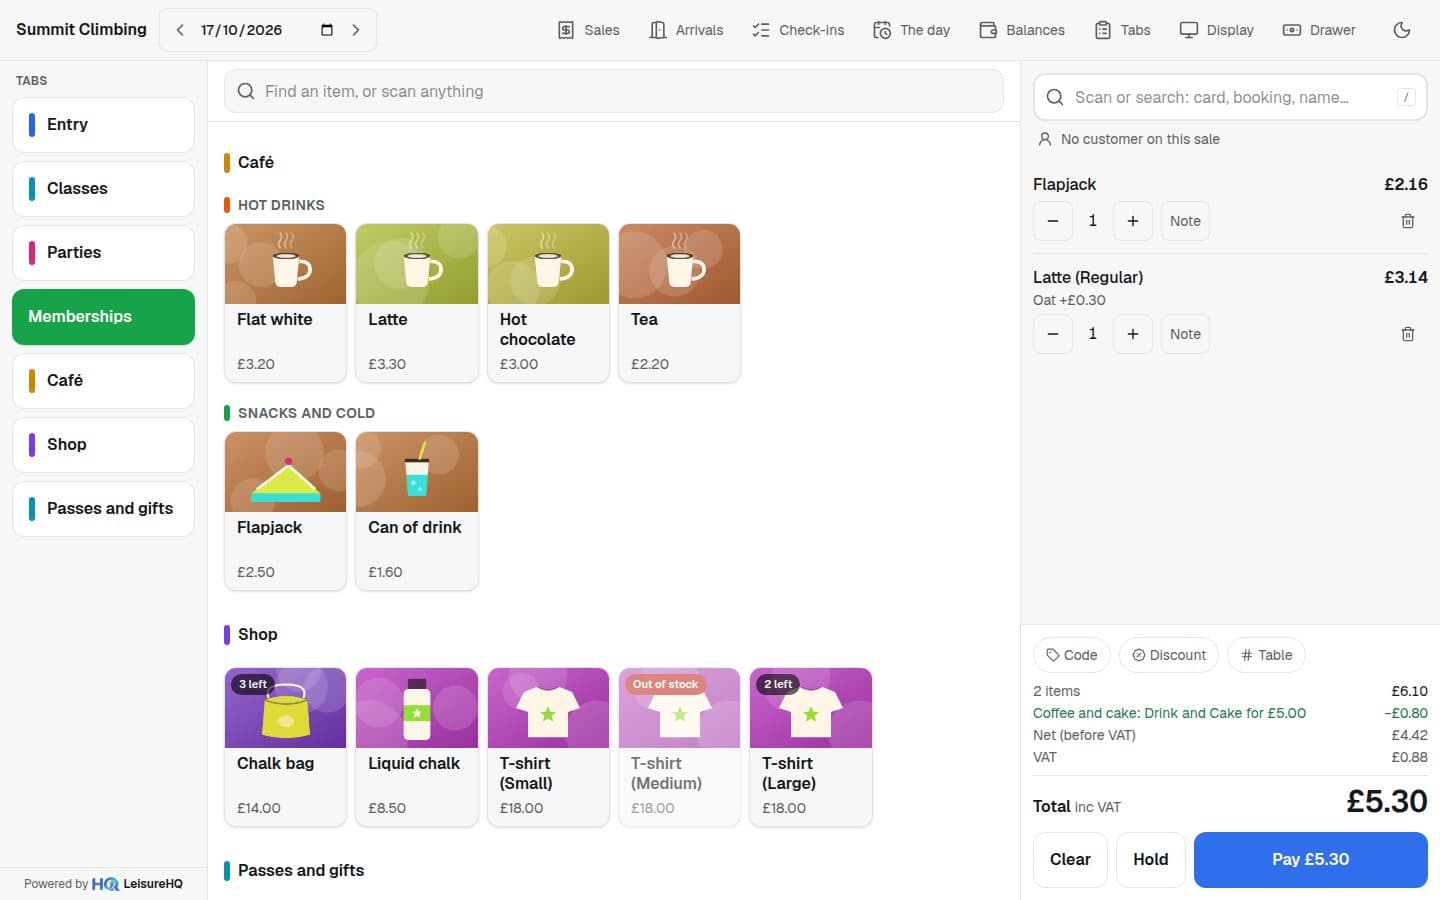Screen dimensions: 1440x900
Task: Go to previous day arrow
Action: [x=180, y=30]
